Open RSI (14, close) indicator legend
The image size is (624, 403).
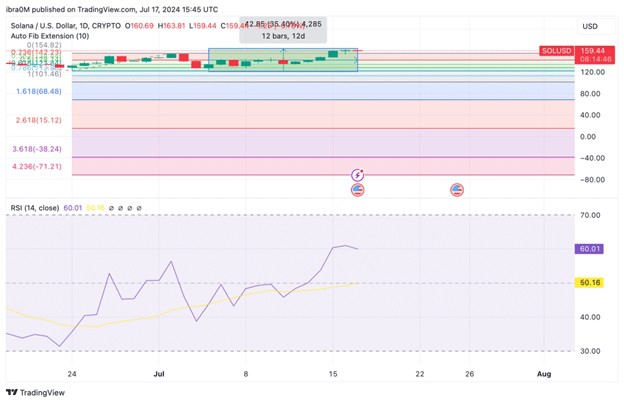35,208
